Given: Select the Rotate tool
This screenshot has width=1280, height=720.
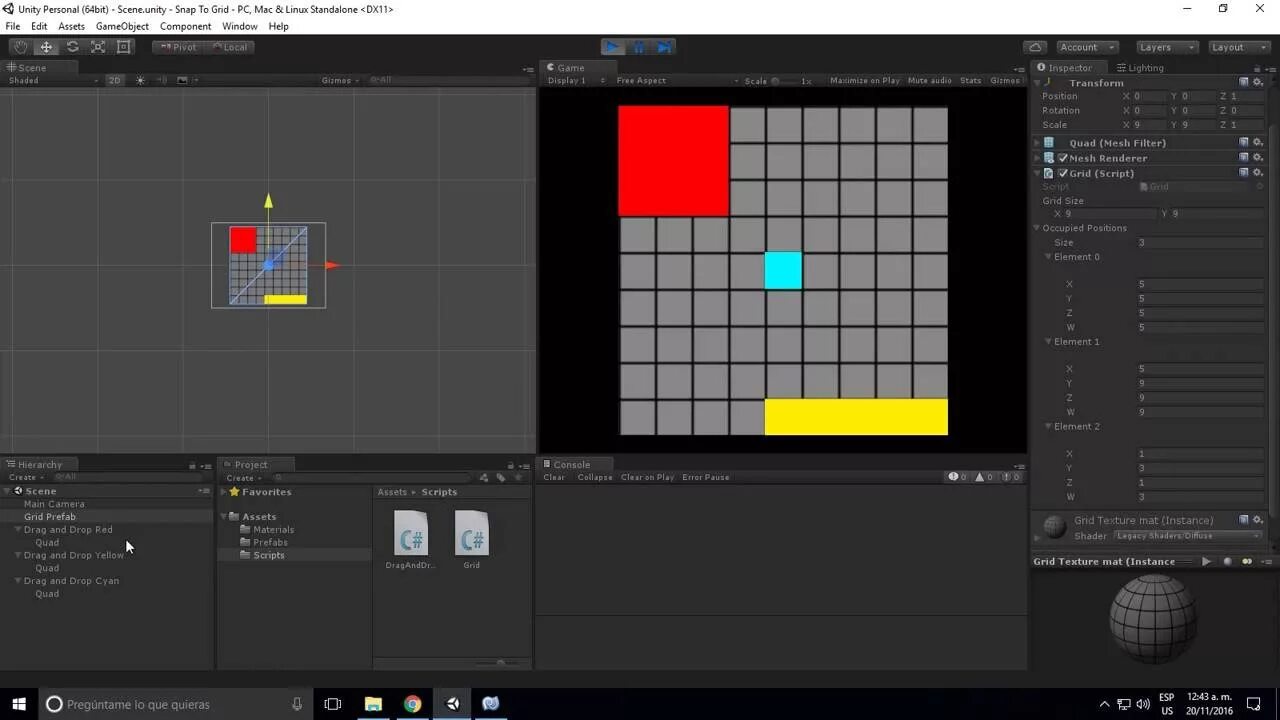Looking at the screenshot, I should pyautogui.click(x=71, y=47).
